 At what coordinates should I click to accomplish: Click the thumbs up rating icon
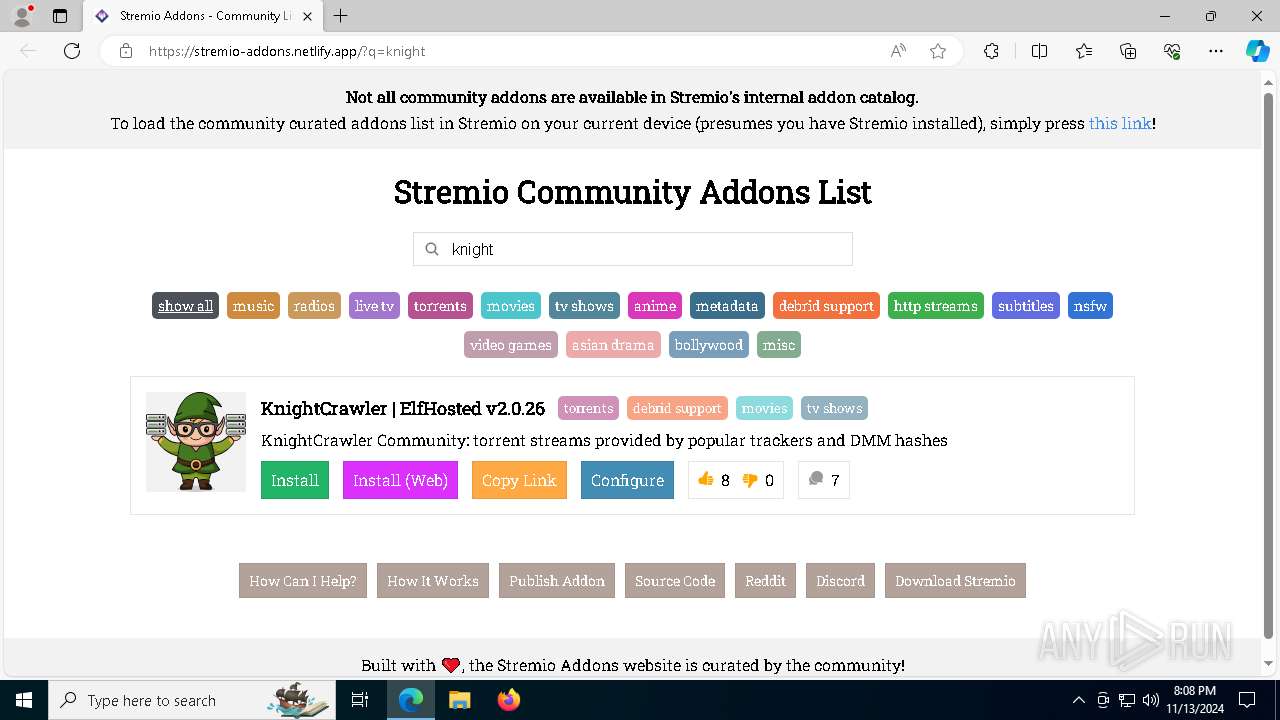(706, 480)
